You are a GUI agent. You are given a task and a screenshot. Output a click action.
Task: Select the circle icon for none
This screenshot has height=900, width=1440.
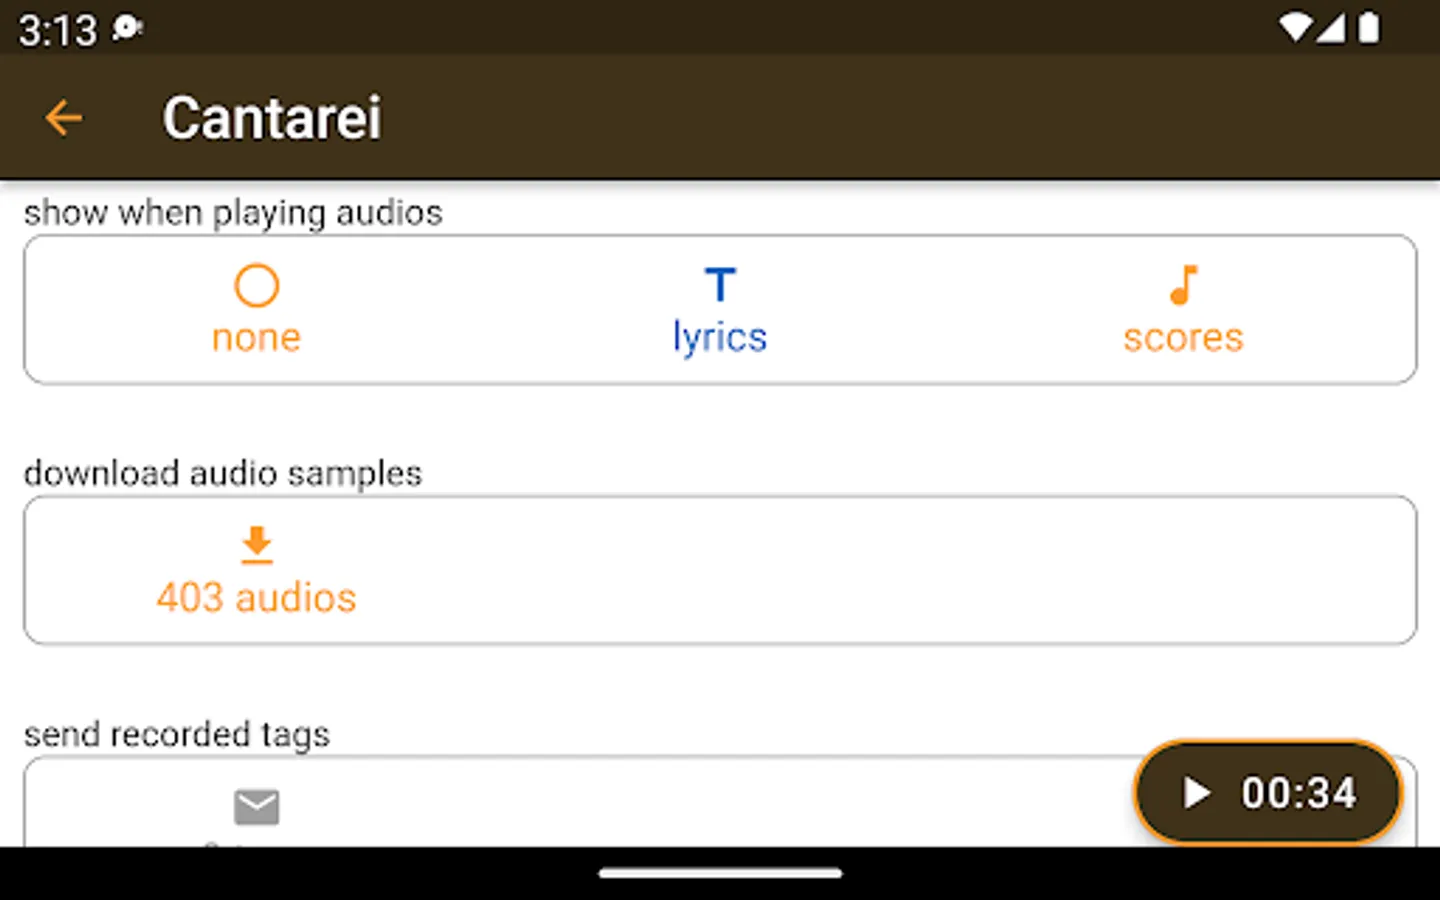pyautogui.click(x=256, y=285)
